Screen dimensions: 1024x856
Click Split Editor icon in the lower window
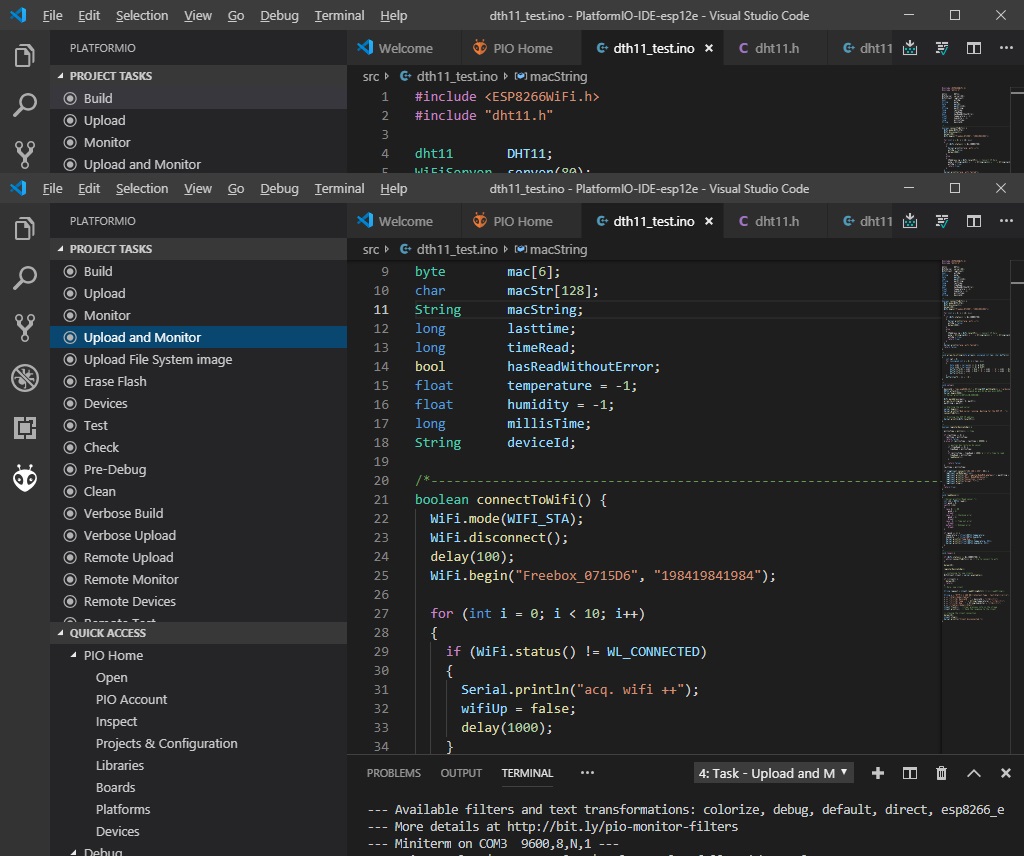pyautogui.click(x=974, y=221)
